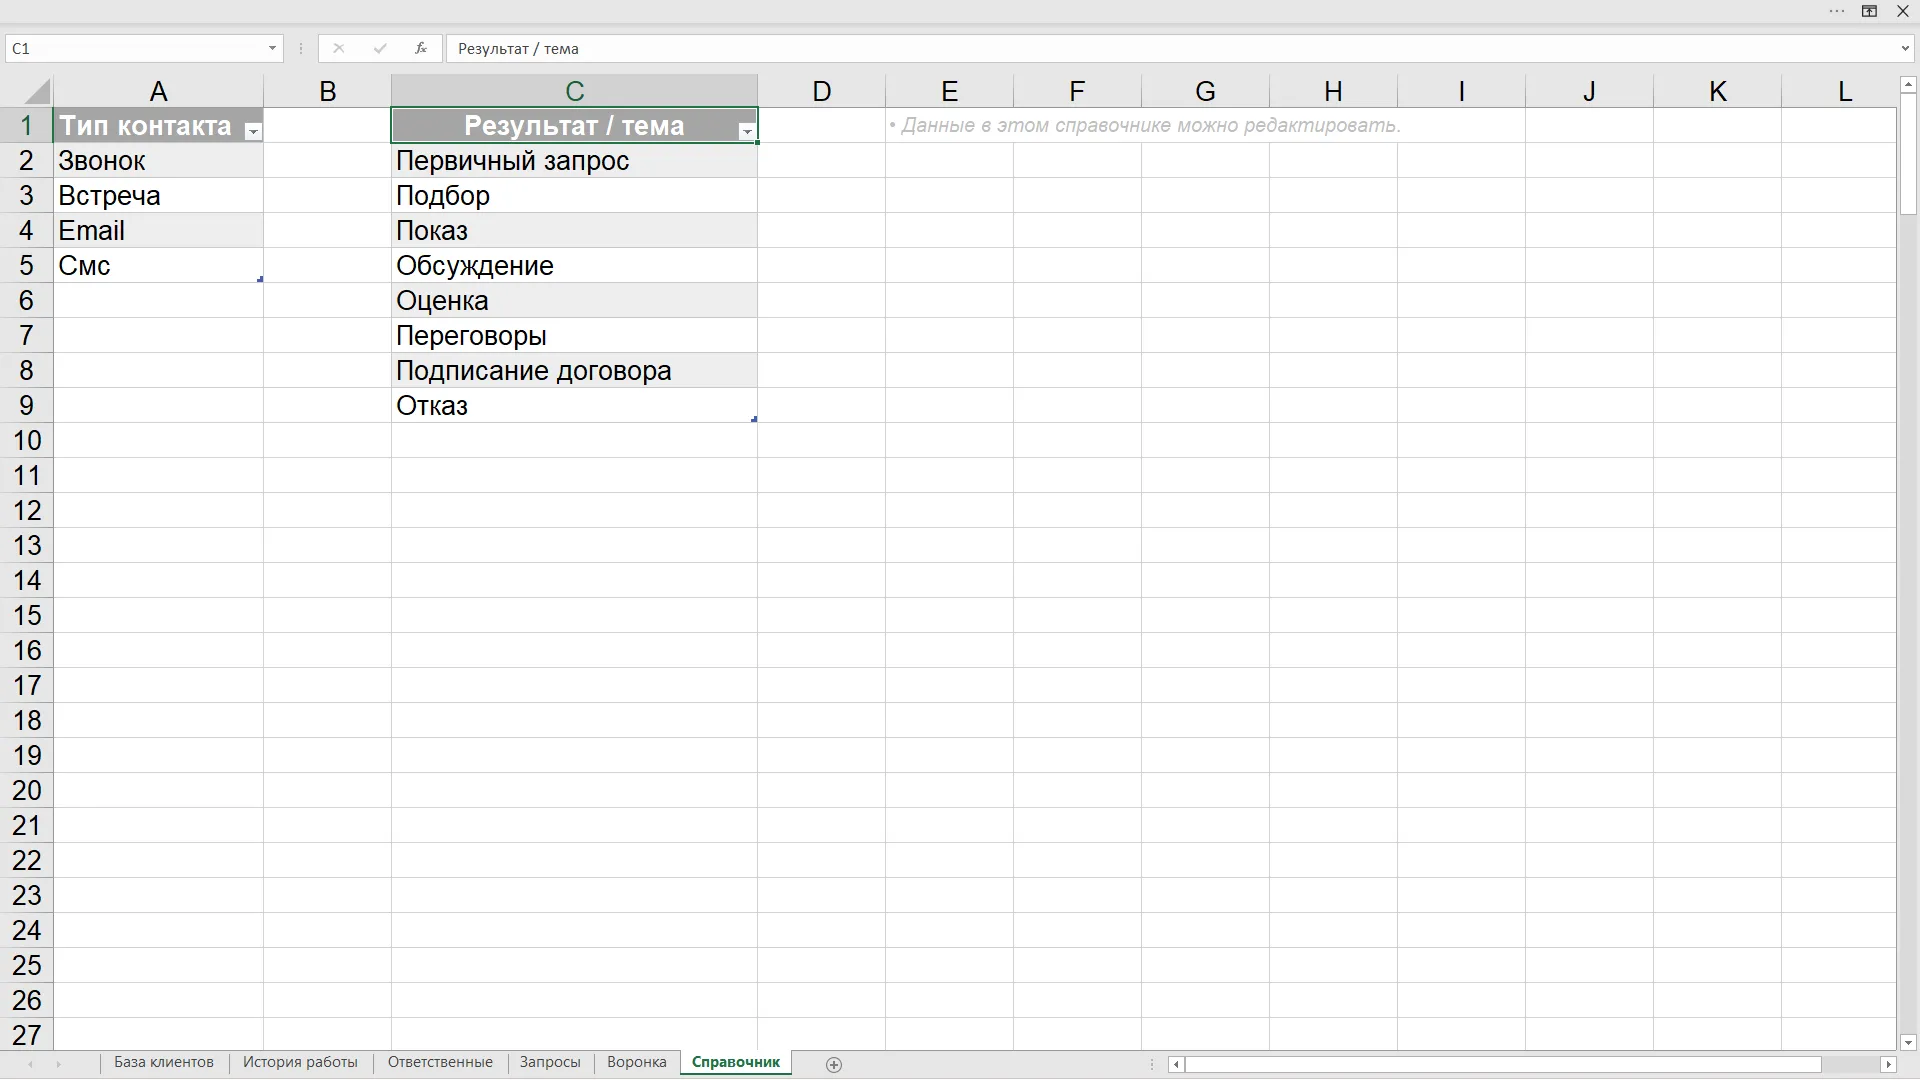The width and height of the screenshot is (1920, 1080).
Task: Switch to Воронка sheet tab
Action: [637, 1062]
